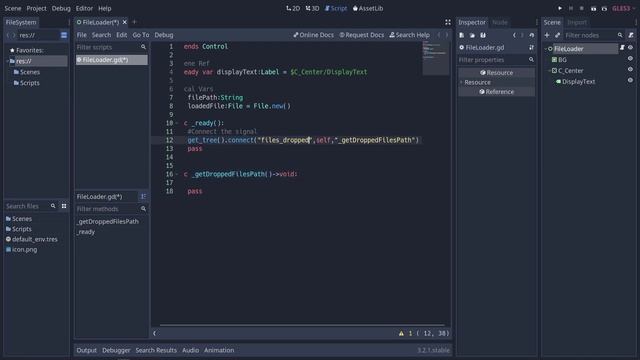The width and height of the screenshot is (640, 360).
Task: Save the edited resource in Inspector
Action: [483, 36]
